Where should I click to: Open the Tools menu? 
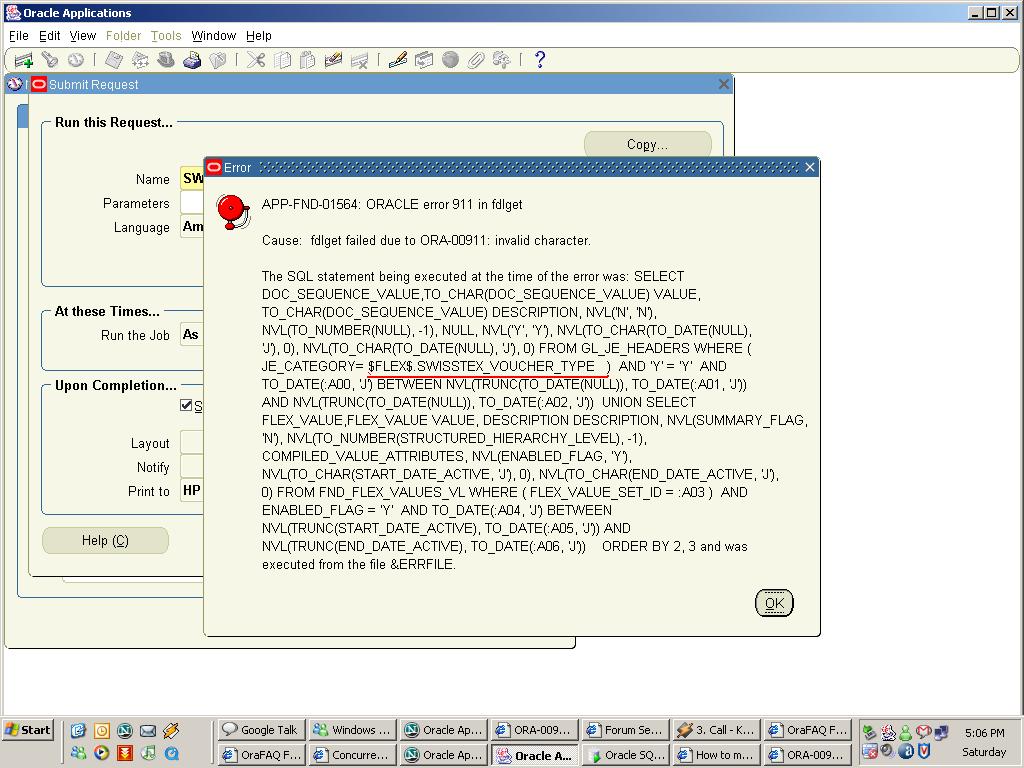pos(166,36)
